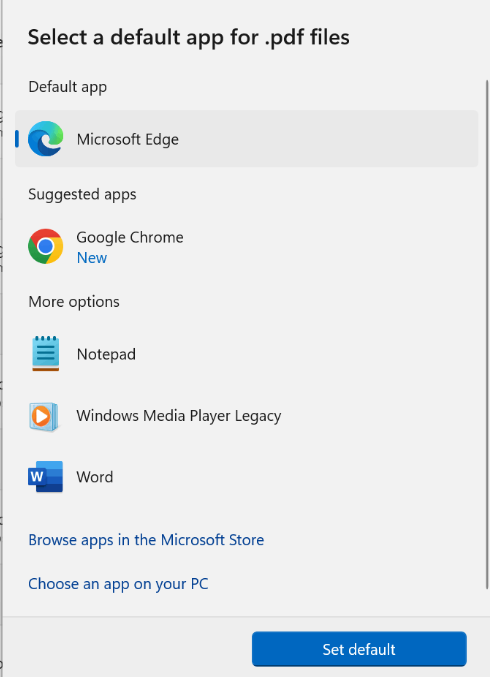Click the dialog title about .pdf files

click(x=189, y=37)
